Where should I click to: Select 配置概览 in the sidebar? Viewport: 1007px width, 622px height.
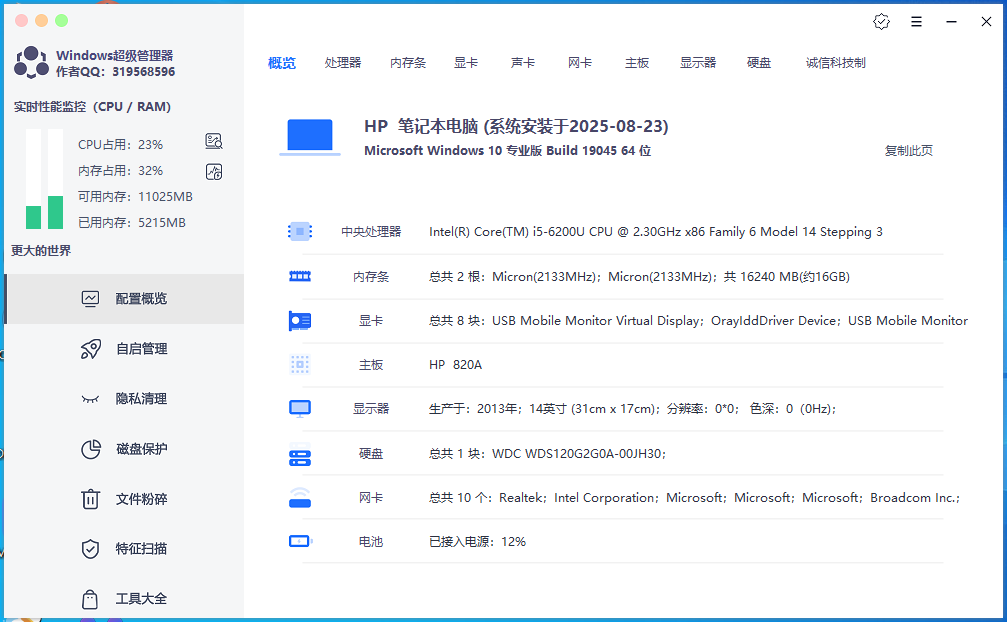click(x=140, y=299)
